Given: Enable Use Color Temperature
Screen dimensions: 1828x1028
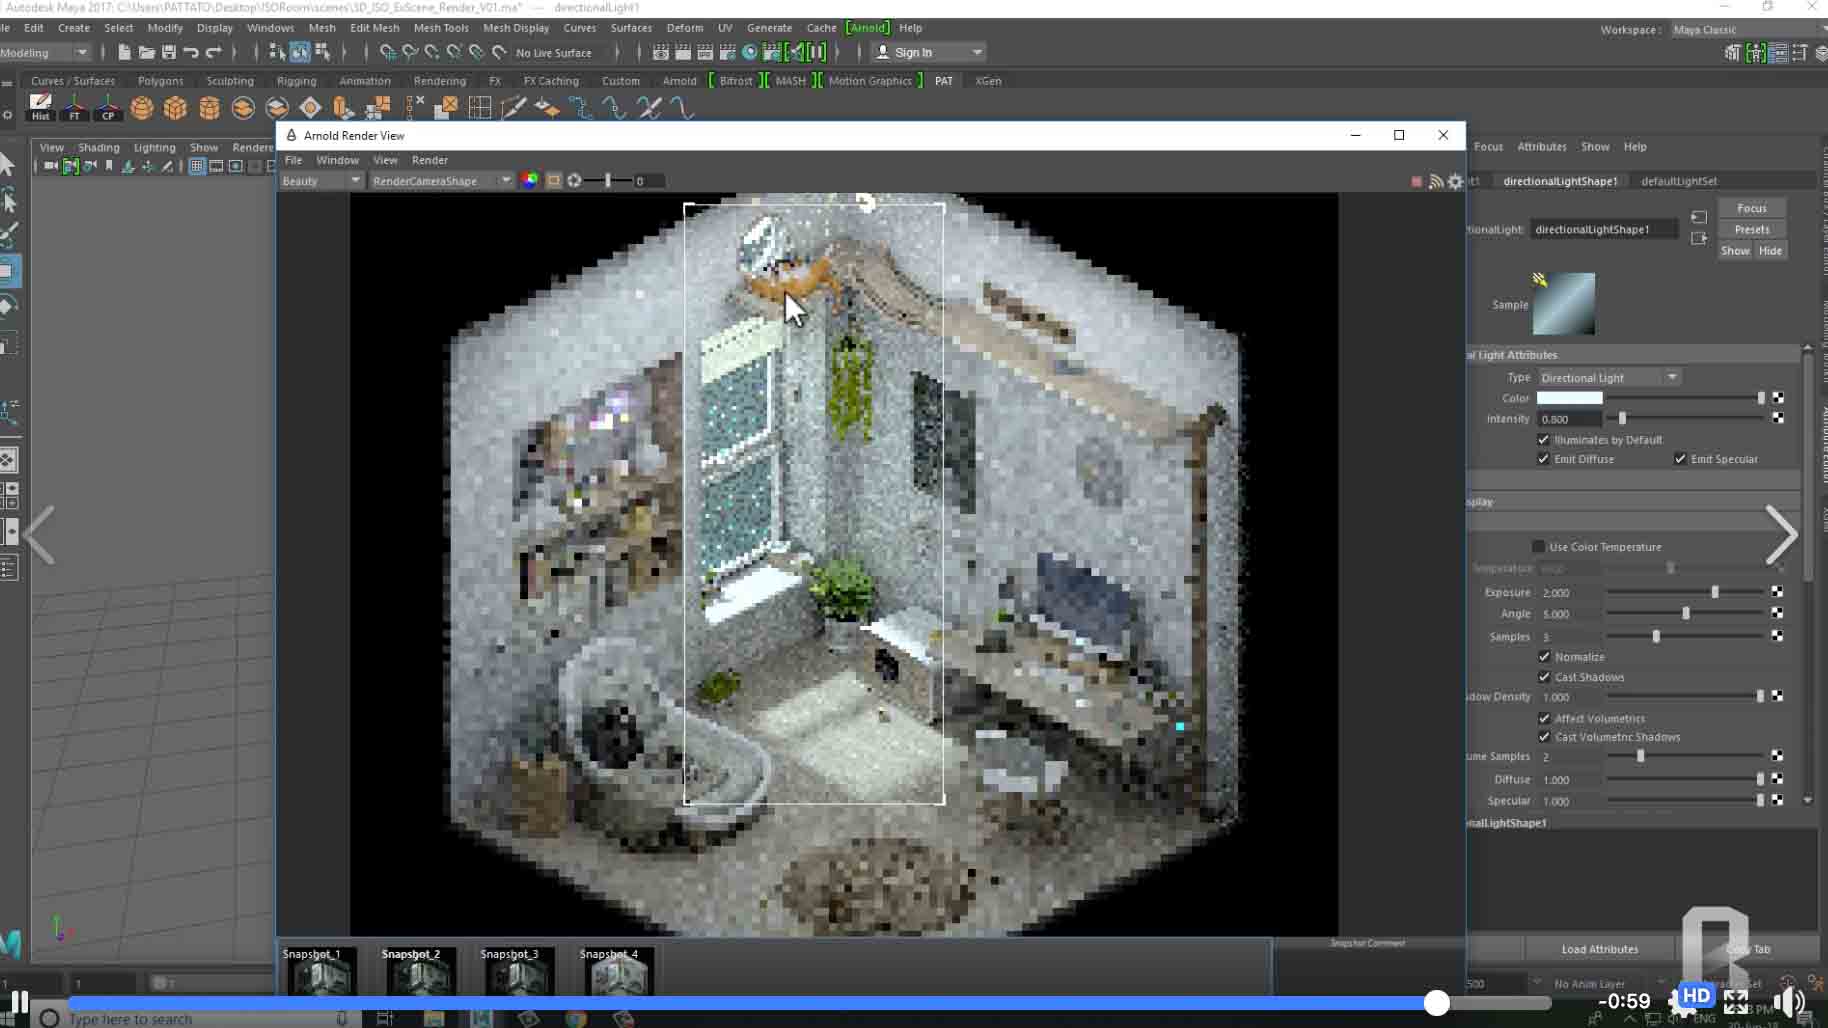Looking at the screenshot, I should 1538,547.
